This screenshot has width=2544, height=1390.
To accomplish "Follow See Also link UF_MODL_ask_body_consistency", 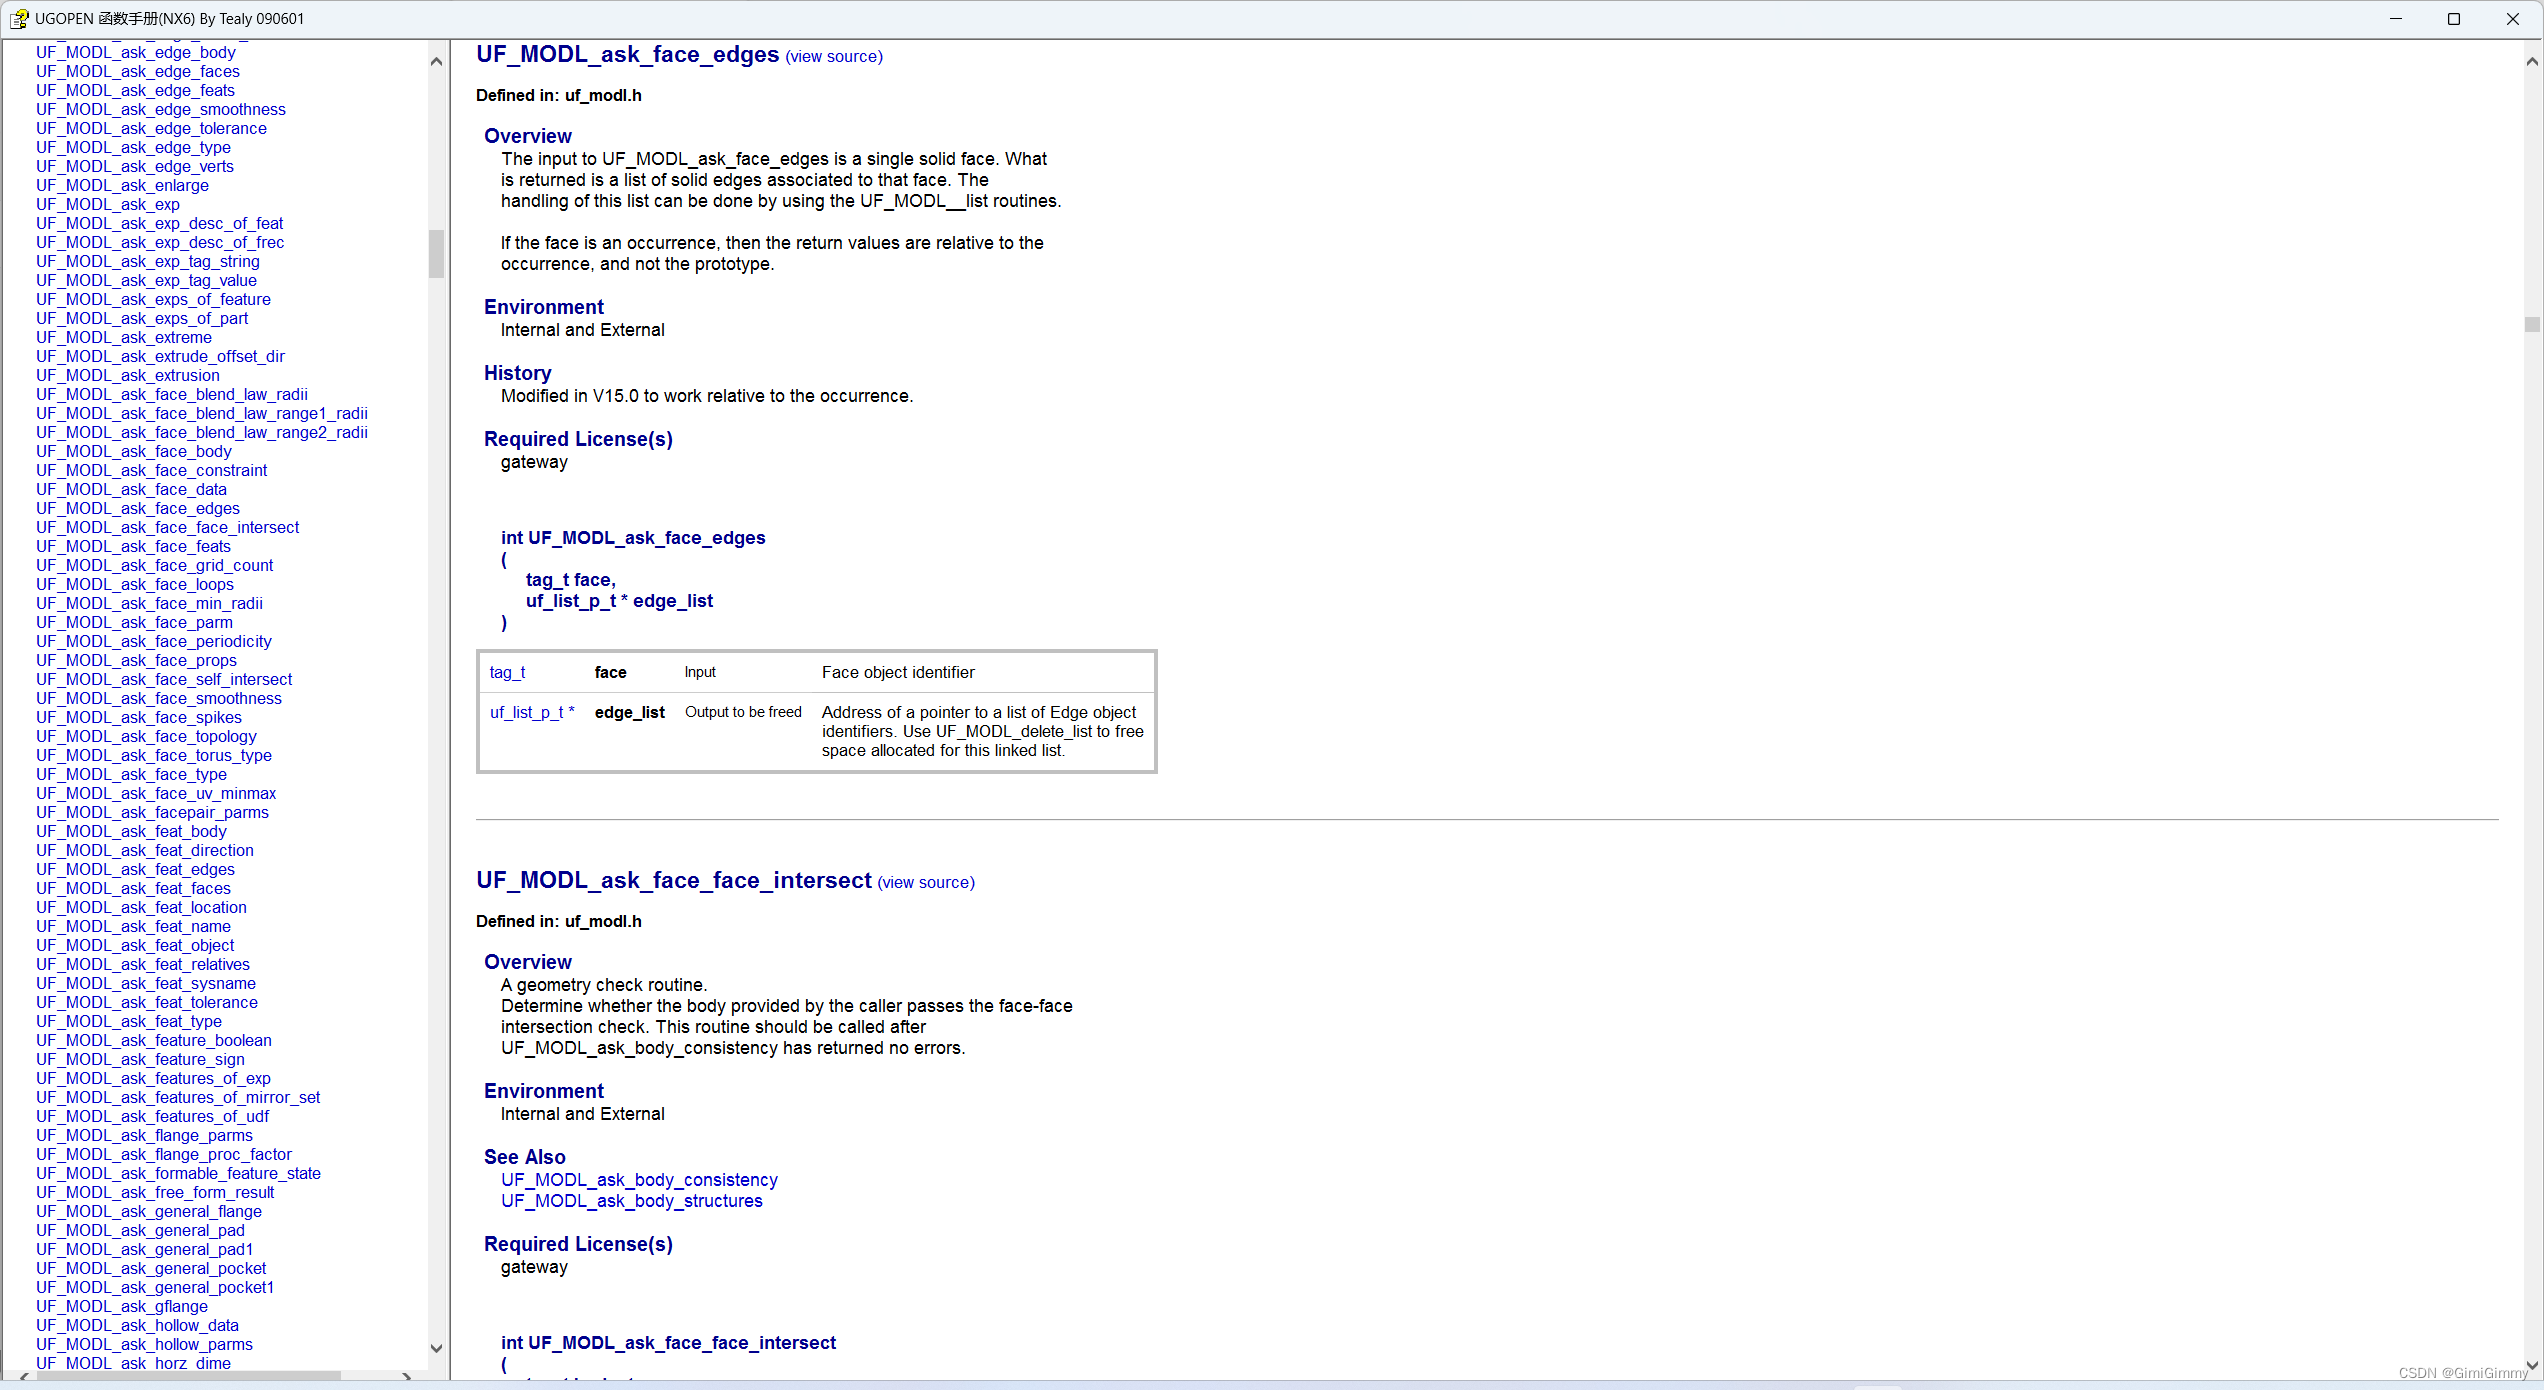I will pyautogui.click(x=639, y=1180).
